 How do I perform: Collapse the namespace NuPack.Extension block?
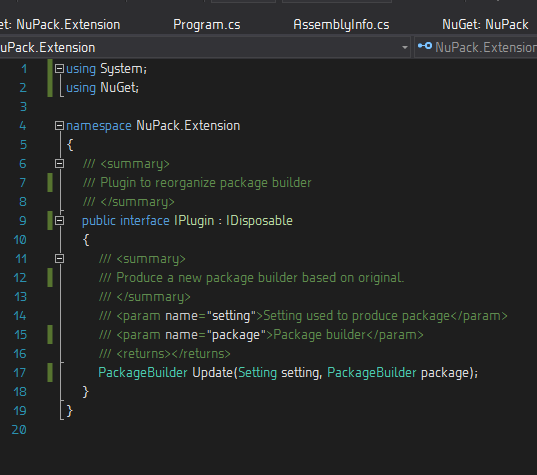pyautogui.click(x=59, y=126)
